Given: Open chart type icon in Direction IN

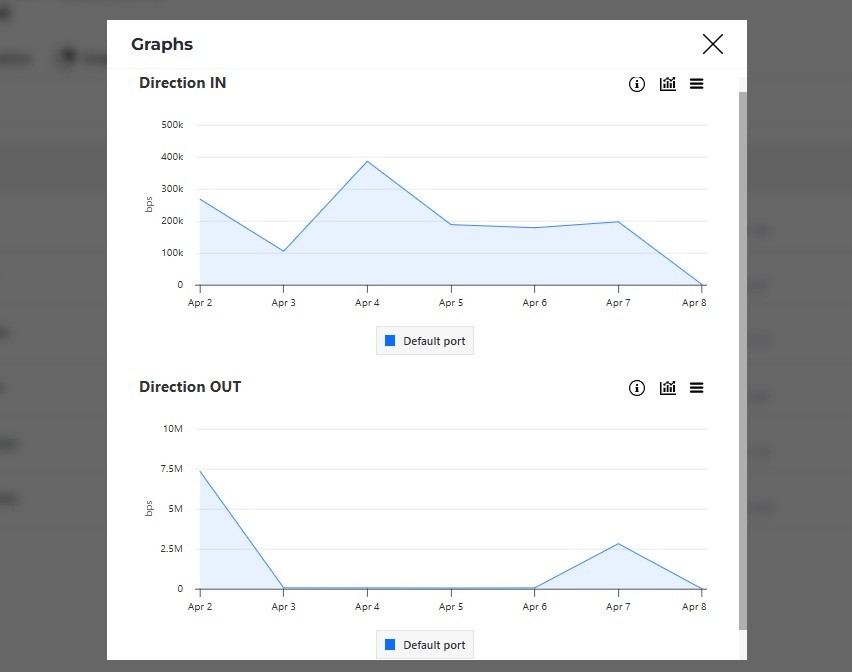Looking at the screenshot, I should pos(668,84).
